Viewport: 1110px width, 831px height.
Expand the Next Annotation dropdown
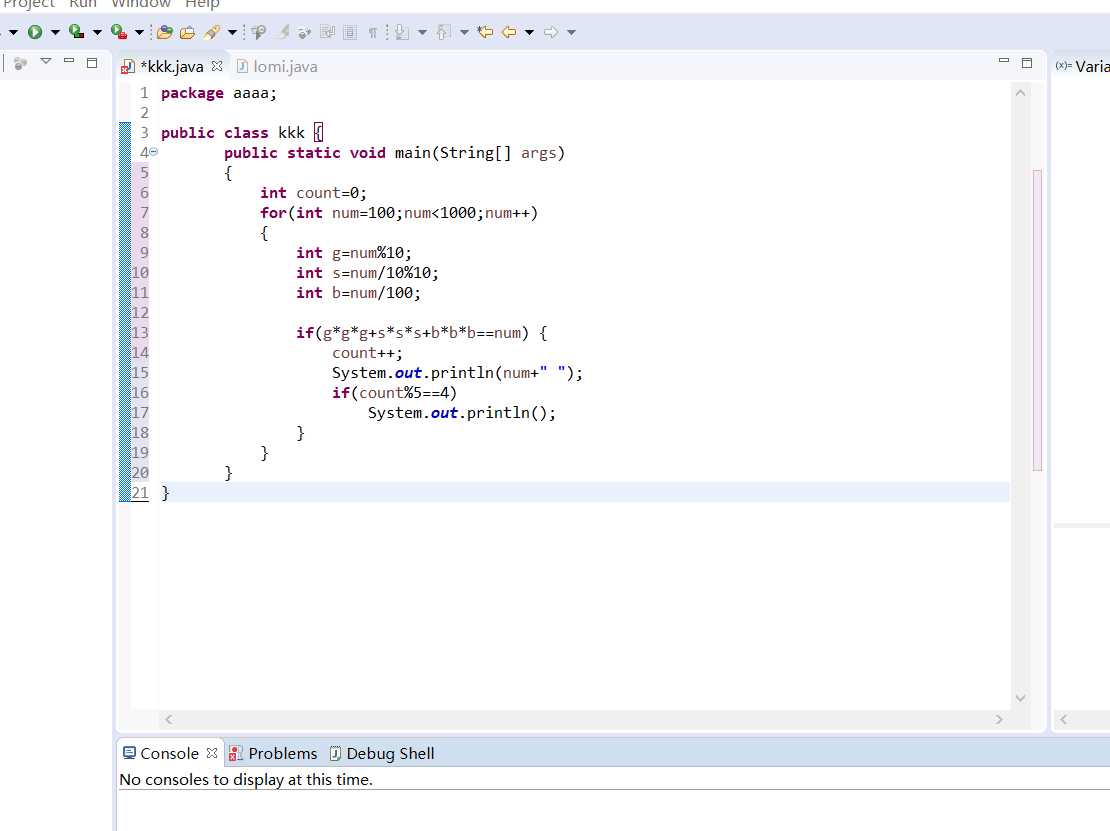pos(422,33)
